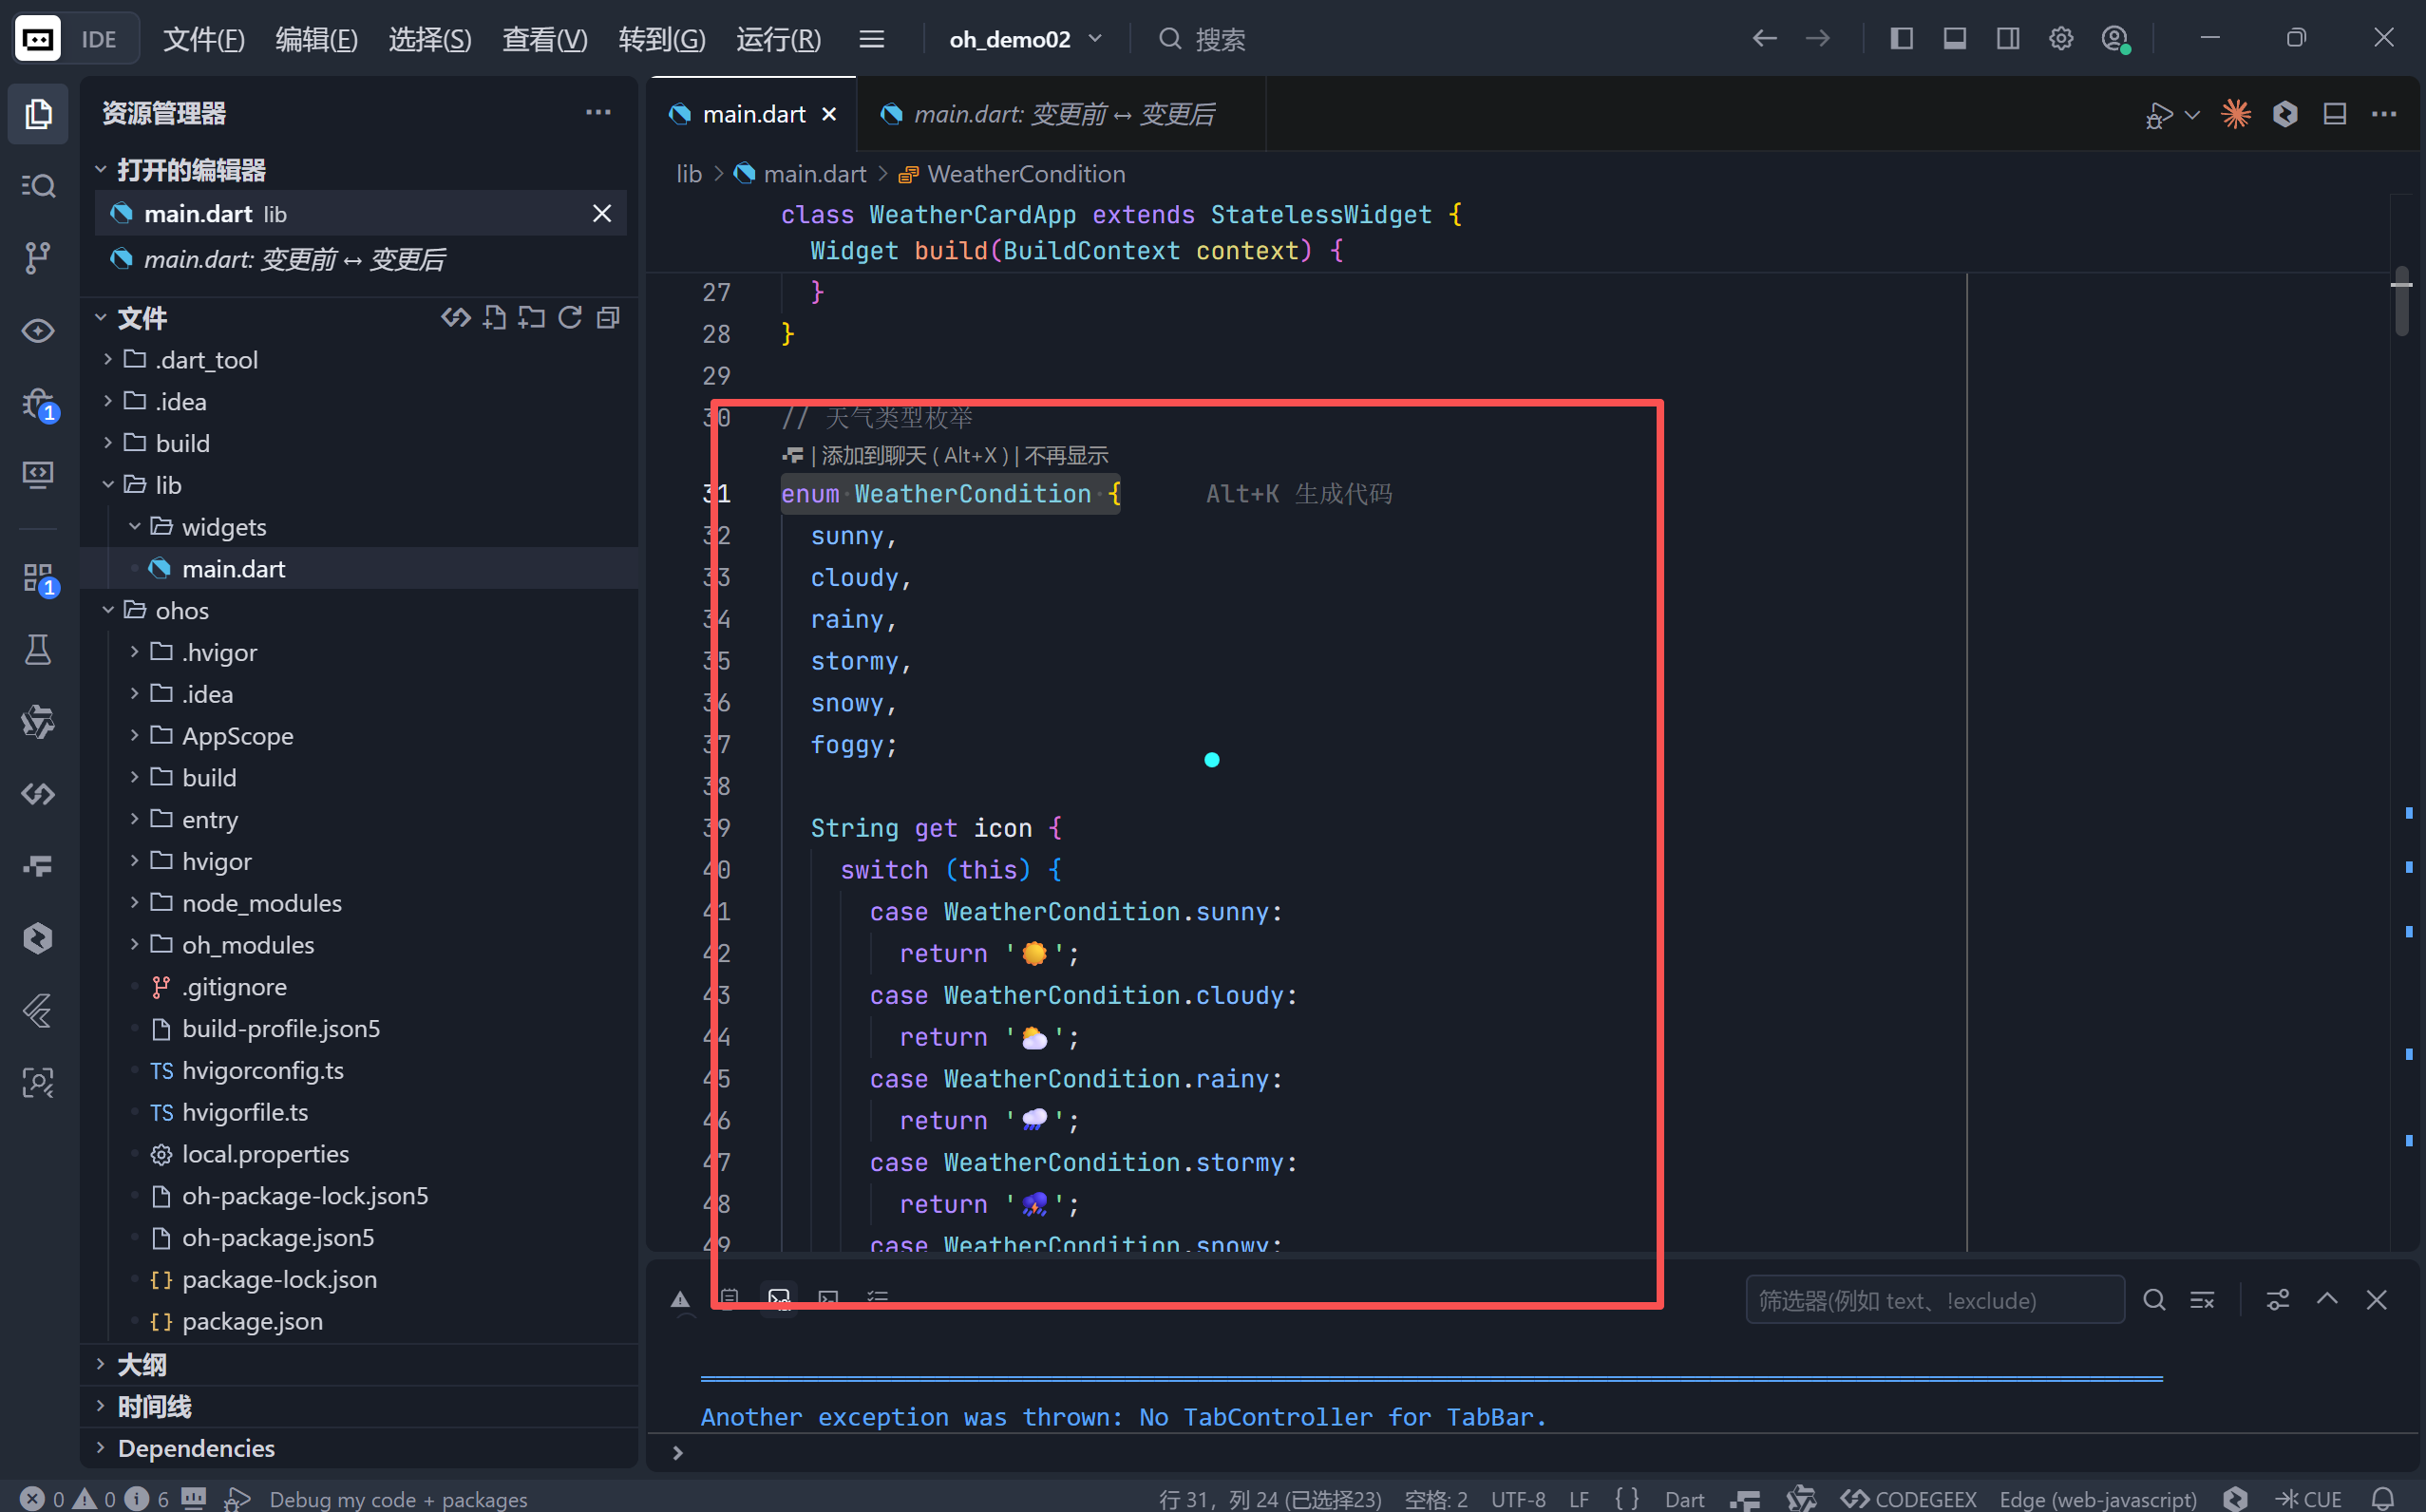This screenshot has height=1512, width=2426.
Task: Click the refresh icon in the files header
Action: tap(570, 318)
